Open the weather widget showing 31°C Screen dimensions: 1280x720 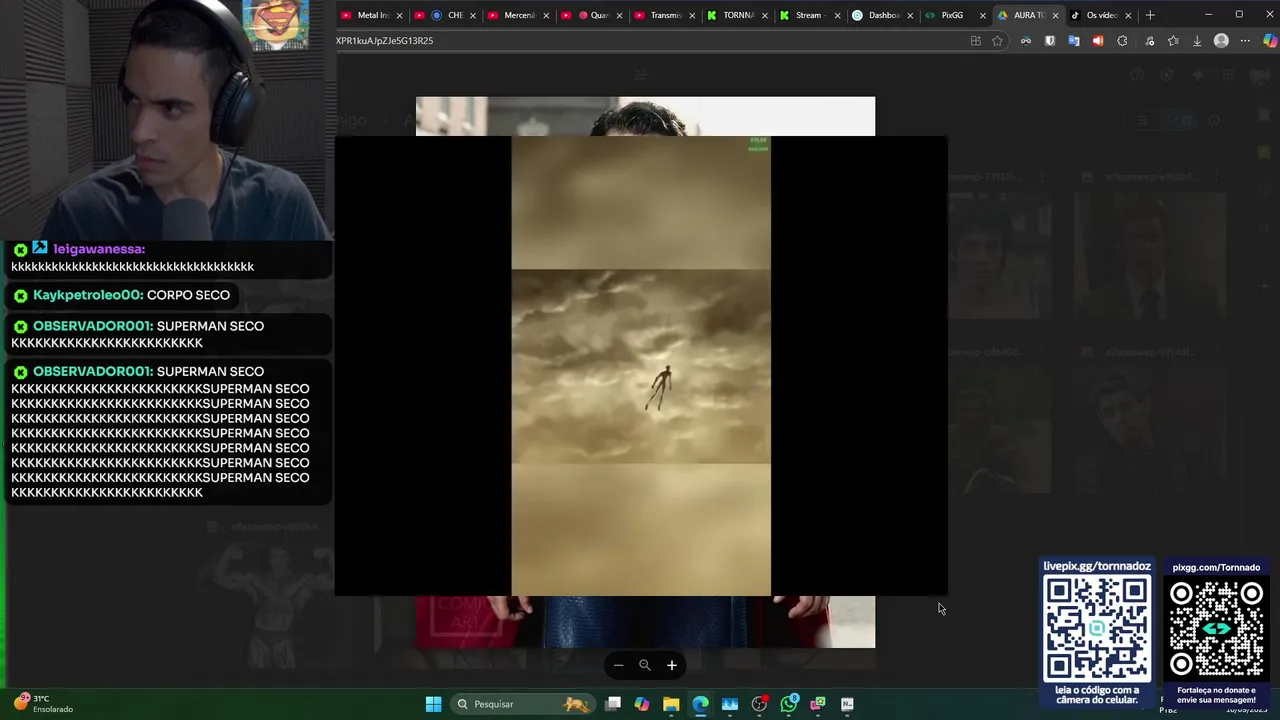tap(44, 704)
